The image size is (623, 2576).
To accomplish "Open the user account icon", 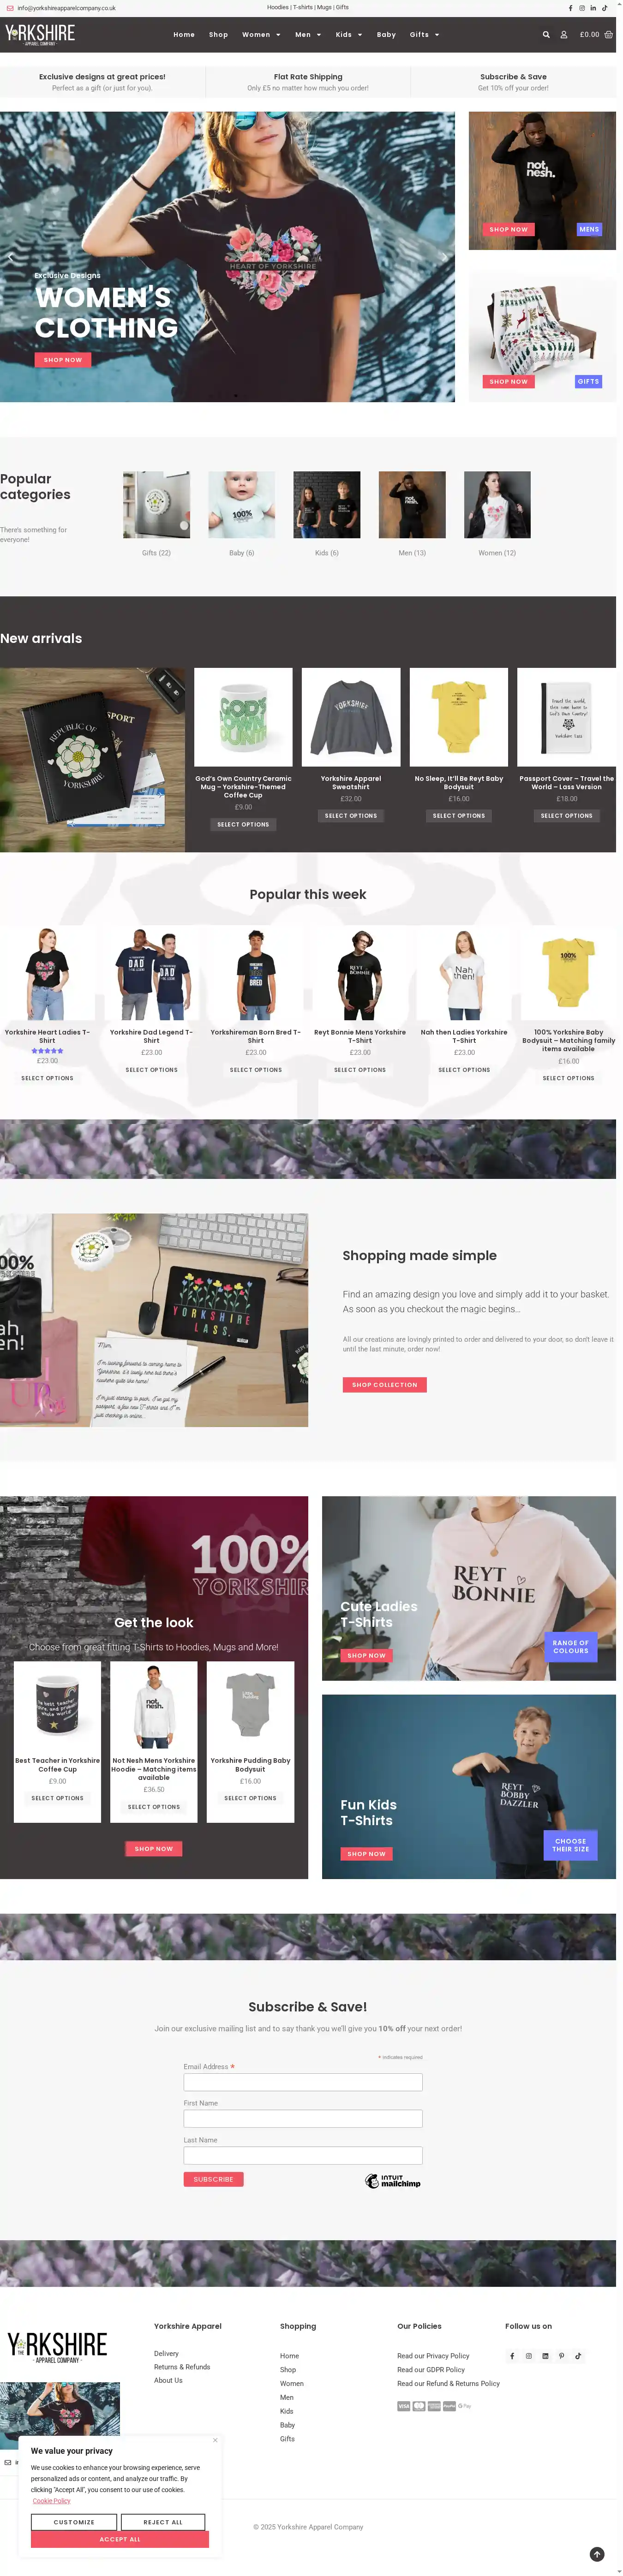I will tap(563, 35).
